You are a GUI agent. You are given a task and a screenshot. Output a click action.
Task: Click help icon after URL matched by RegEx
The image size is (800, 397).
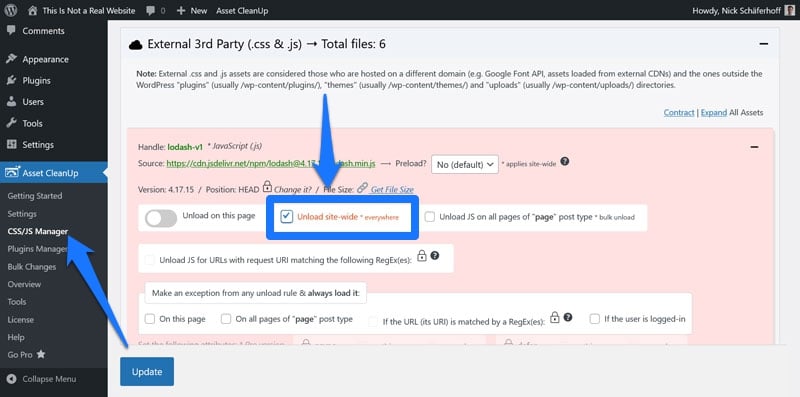567,317
